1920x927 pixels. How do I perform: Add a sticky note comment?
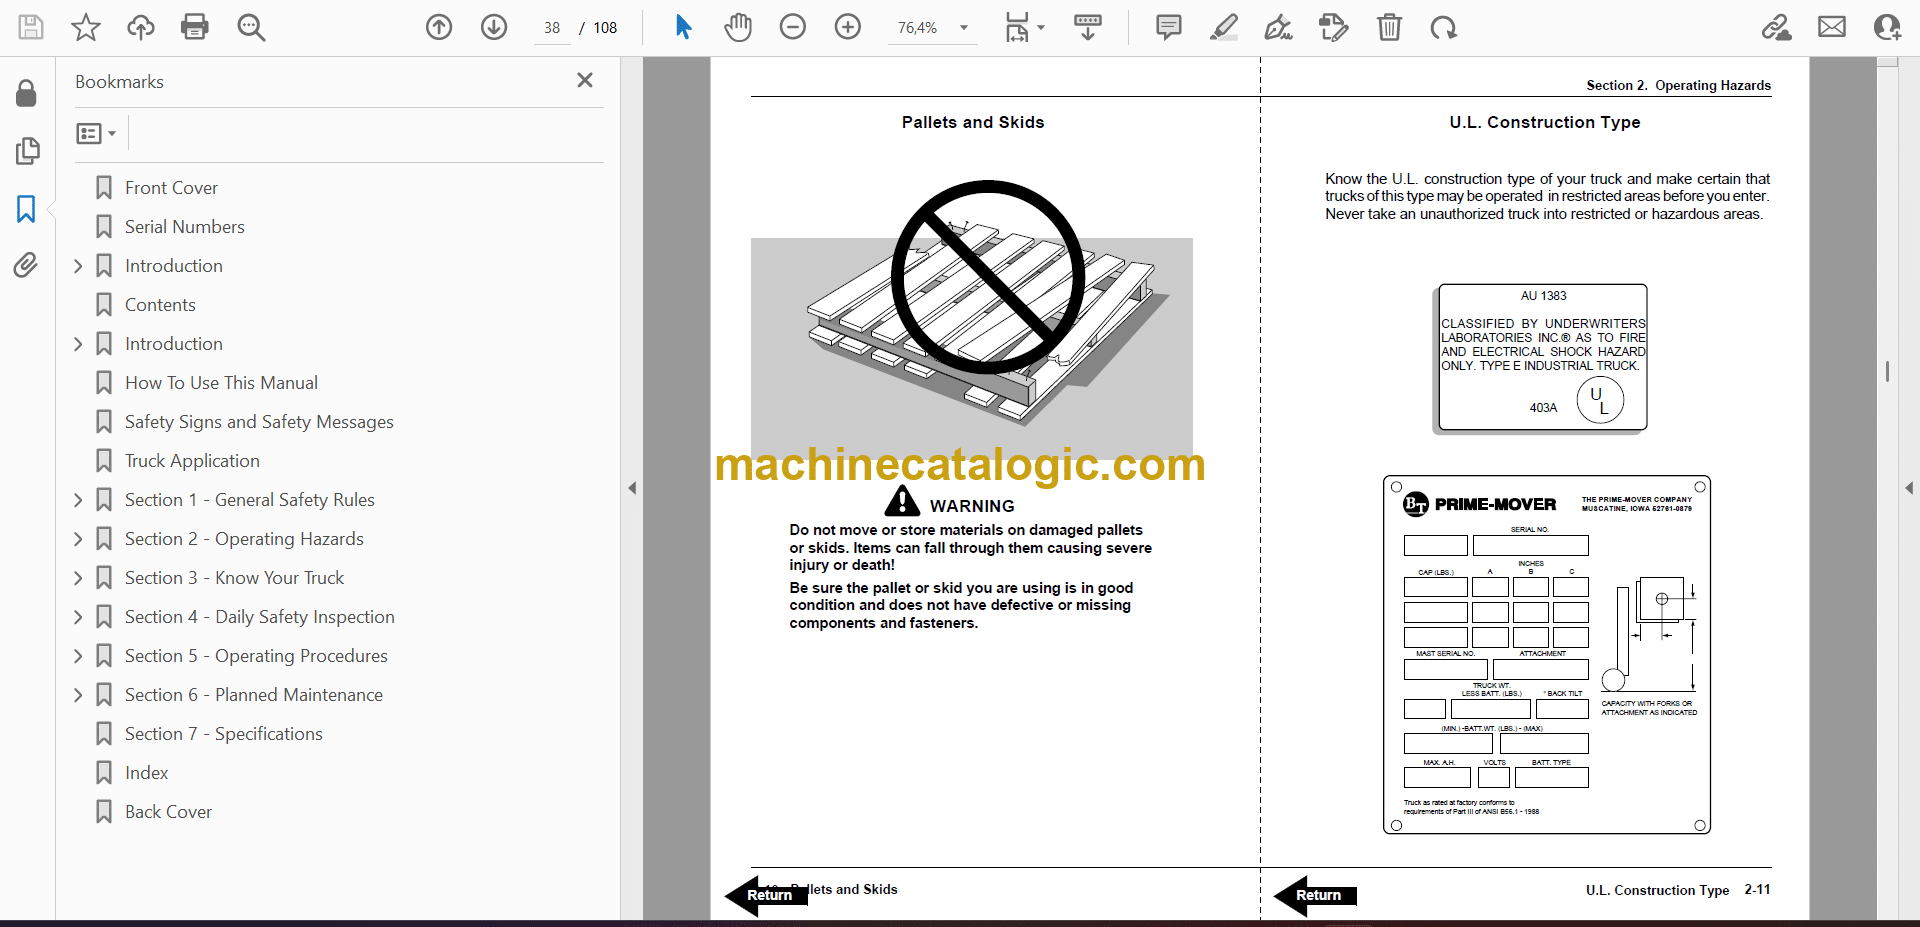point(1168,27)
